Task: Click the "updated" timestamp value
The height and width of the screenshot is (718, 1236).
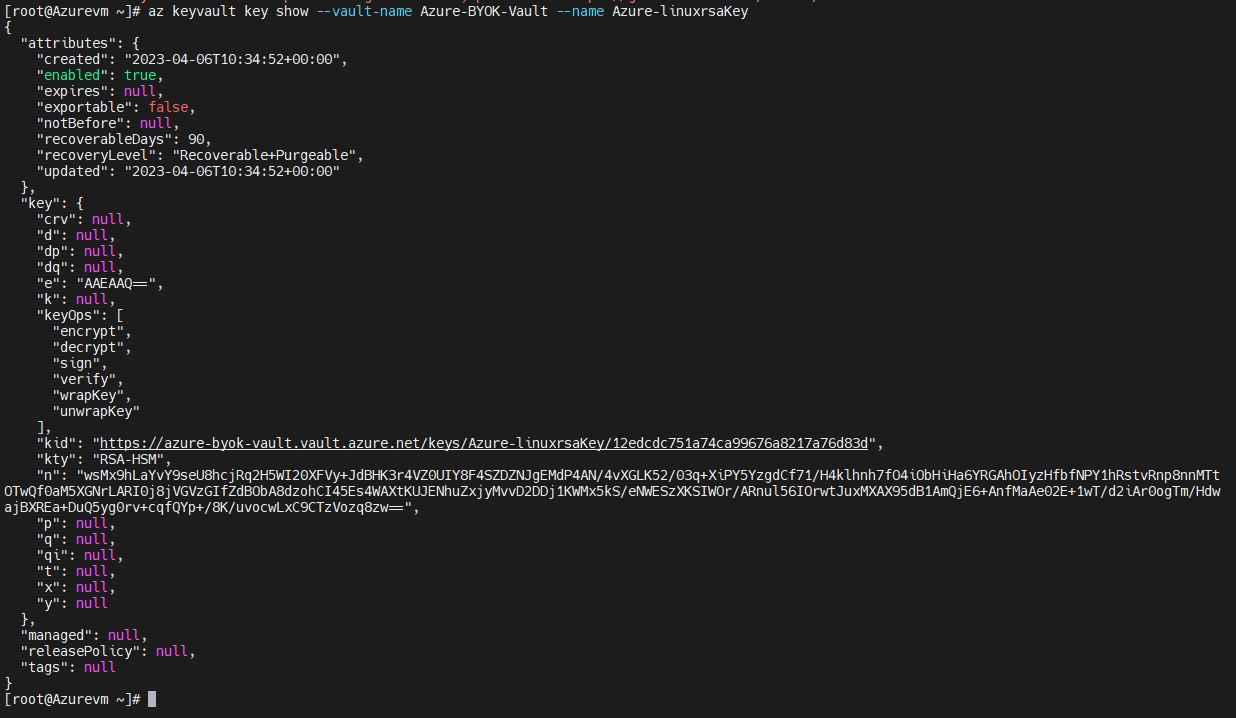Action: point(231,171)
